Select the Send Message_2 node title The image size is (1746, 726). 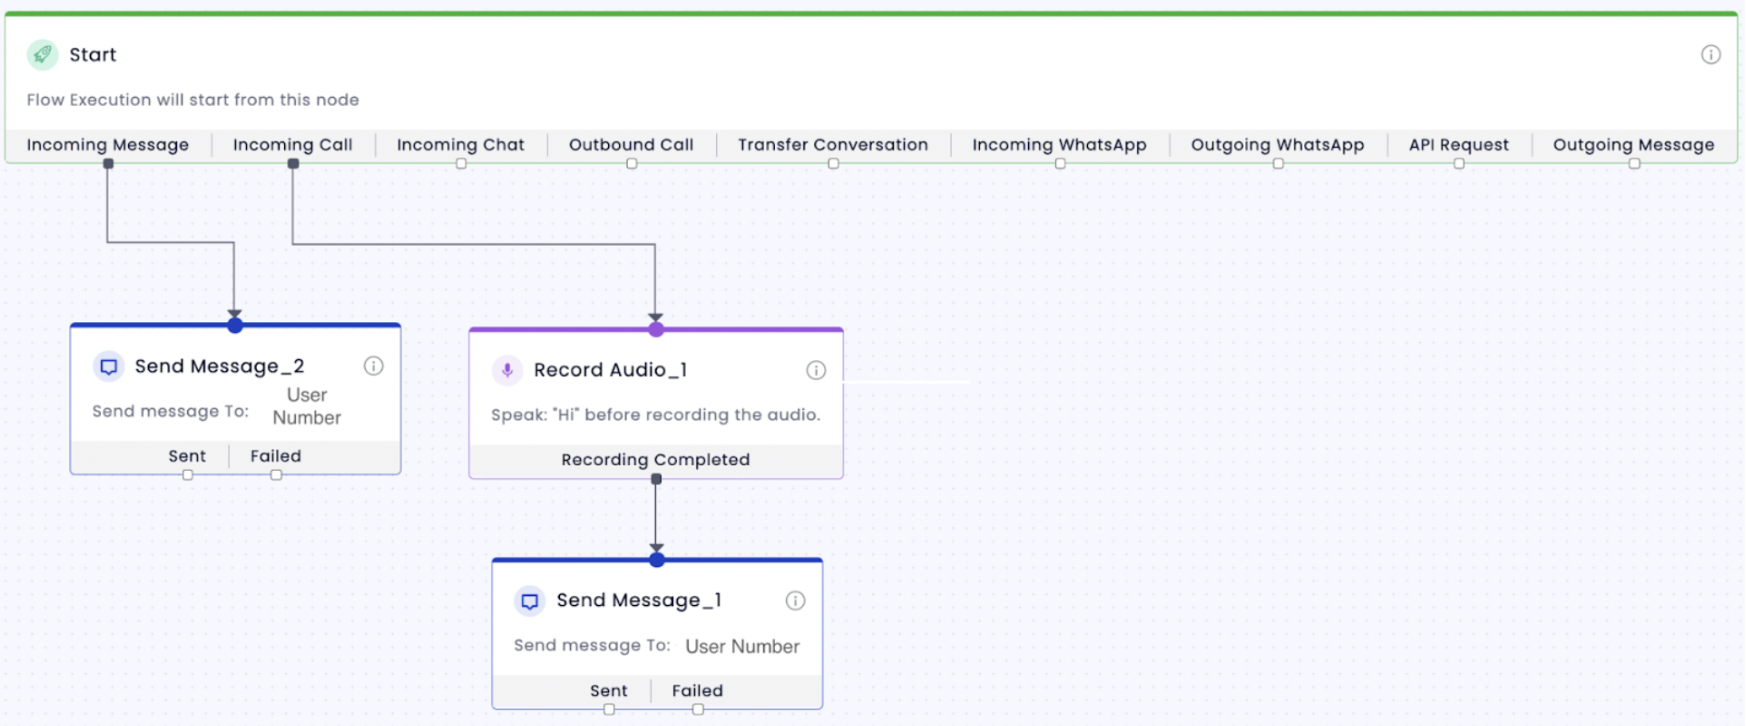point(219,366)
